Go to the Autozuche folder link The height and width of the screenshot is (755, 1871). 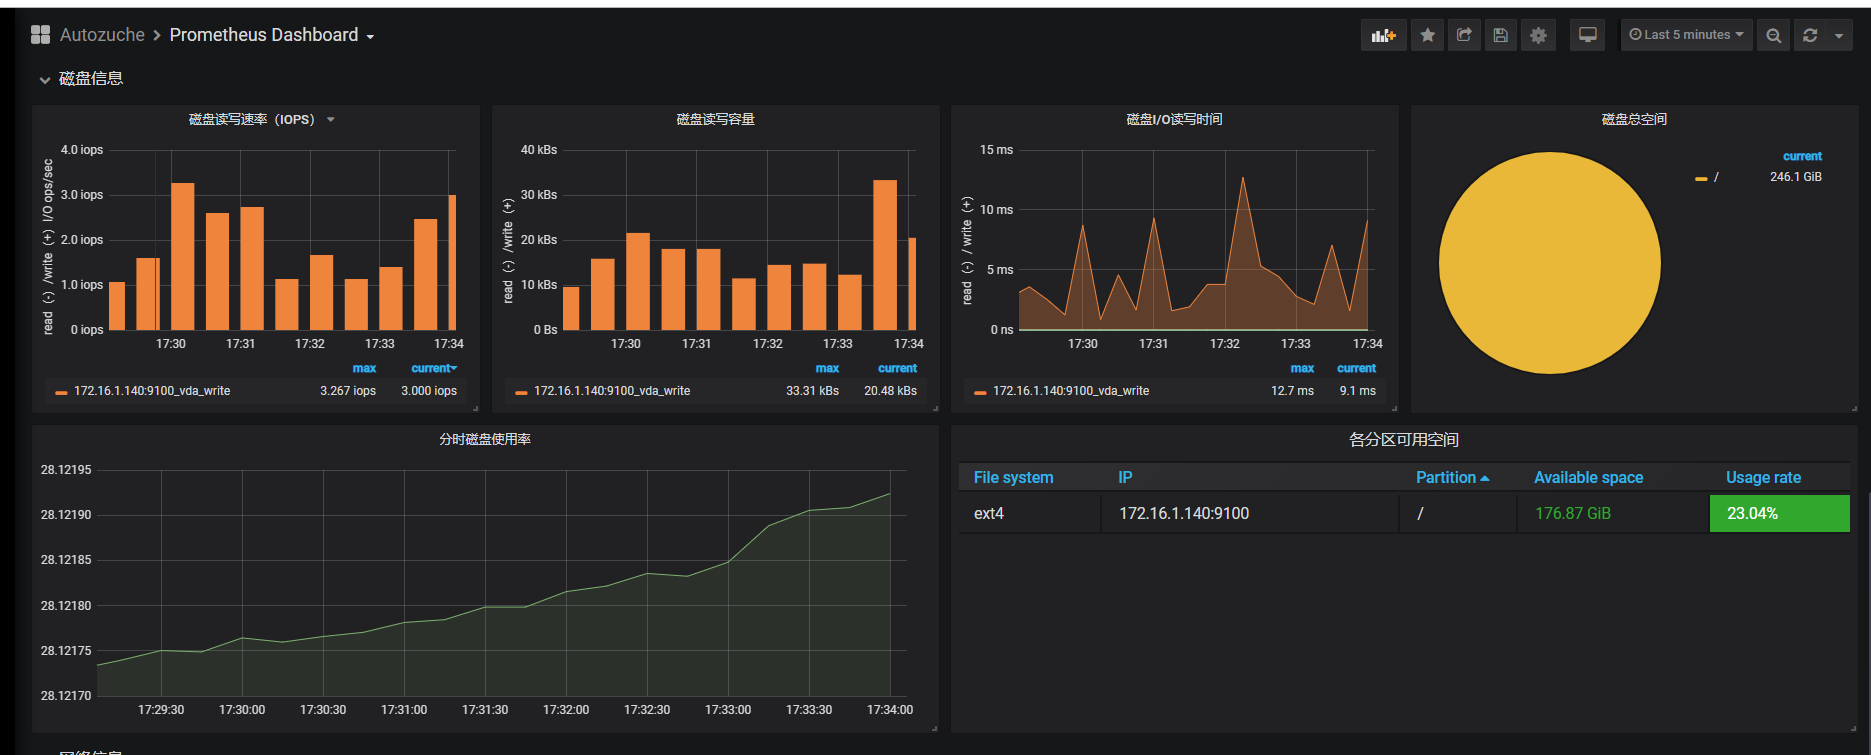point(102,35)
